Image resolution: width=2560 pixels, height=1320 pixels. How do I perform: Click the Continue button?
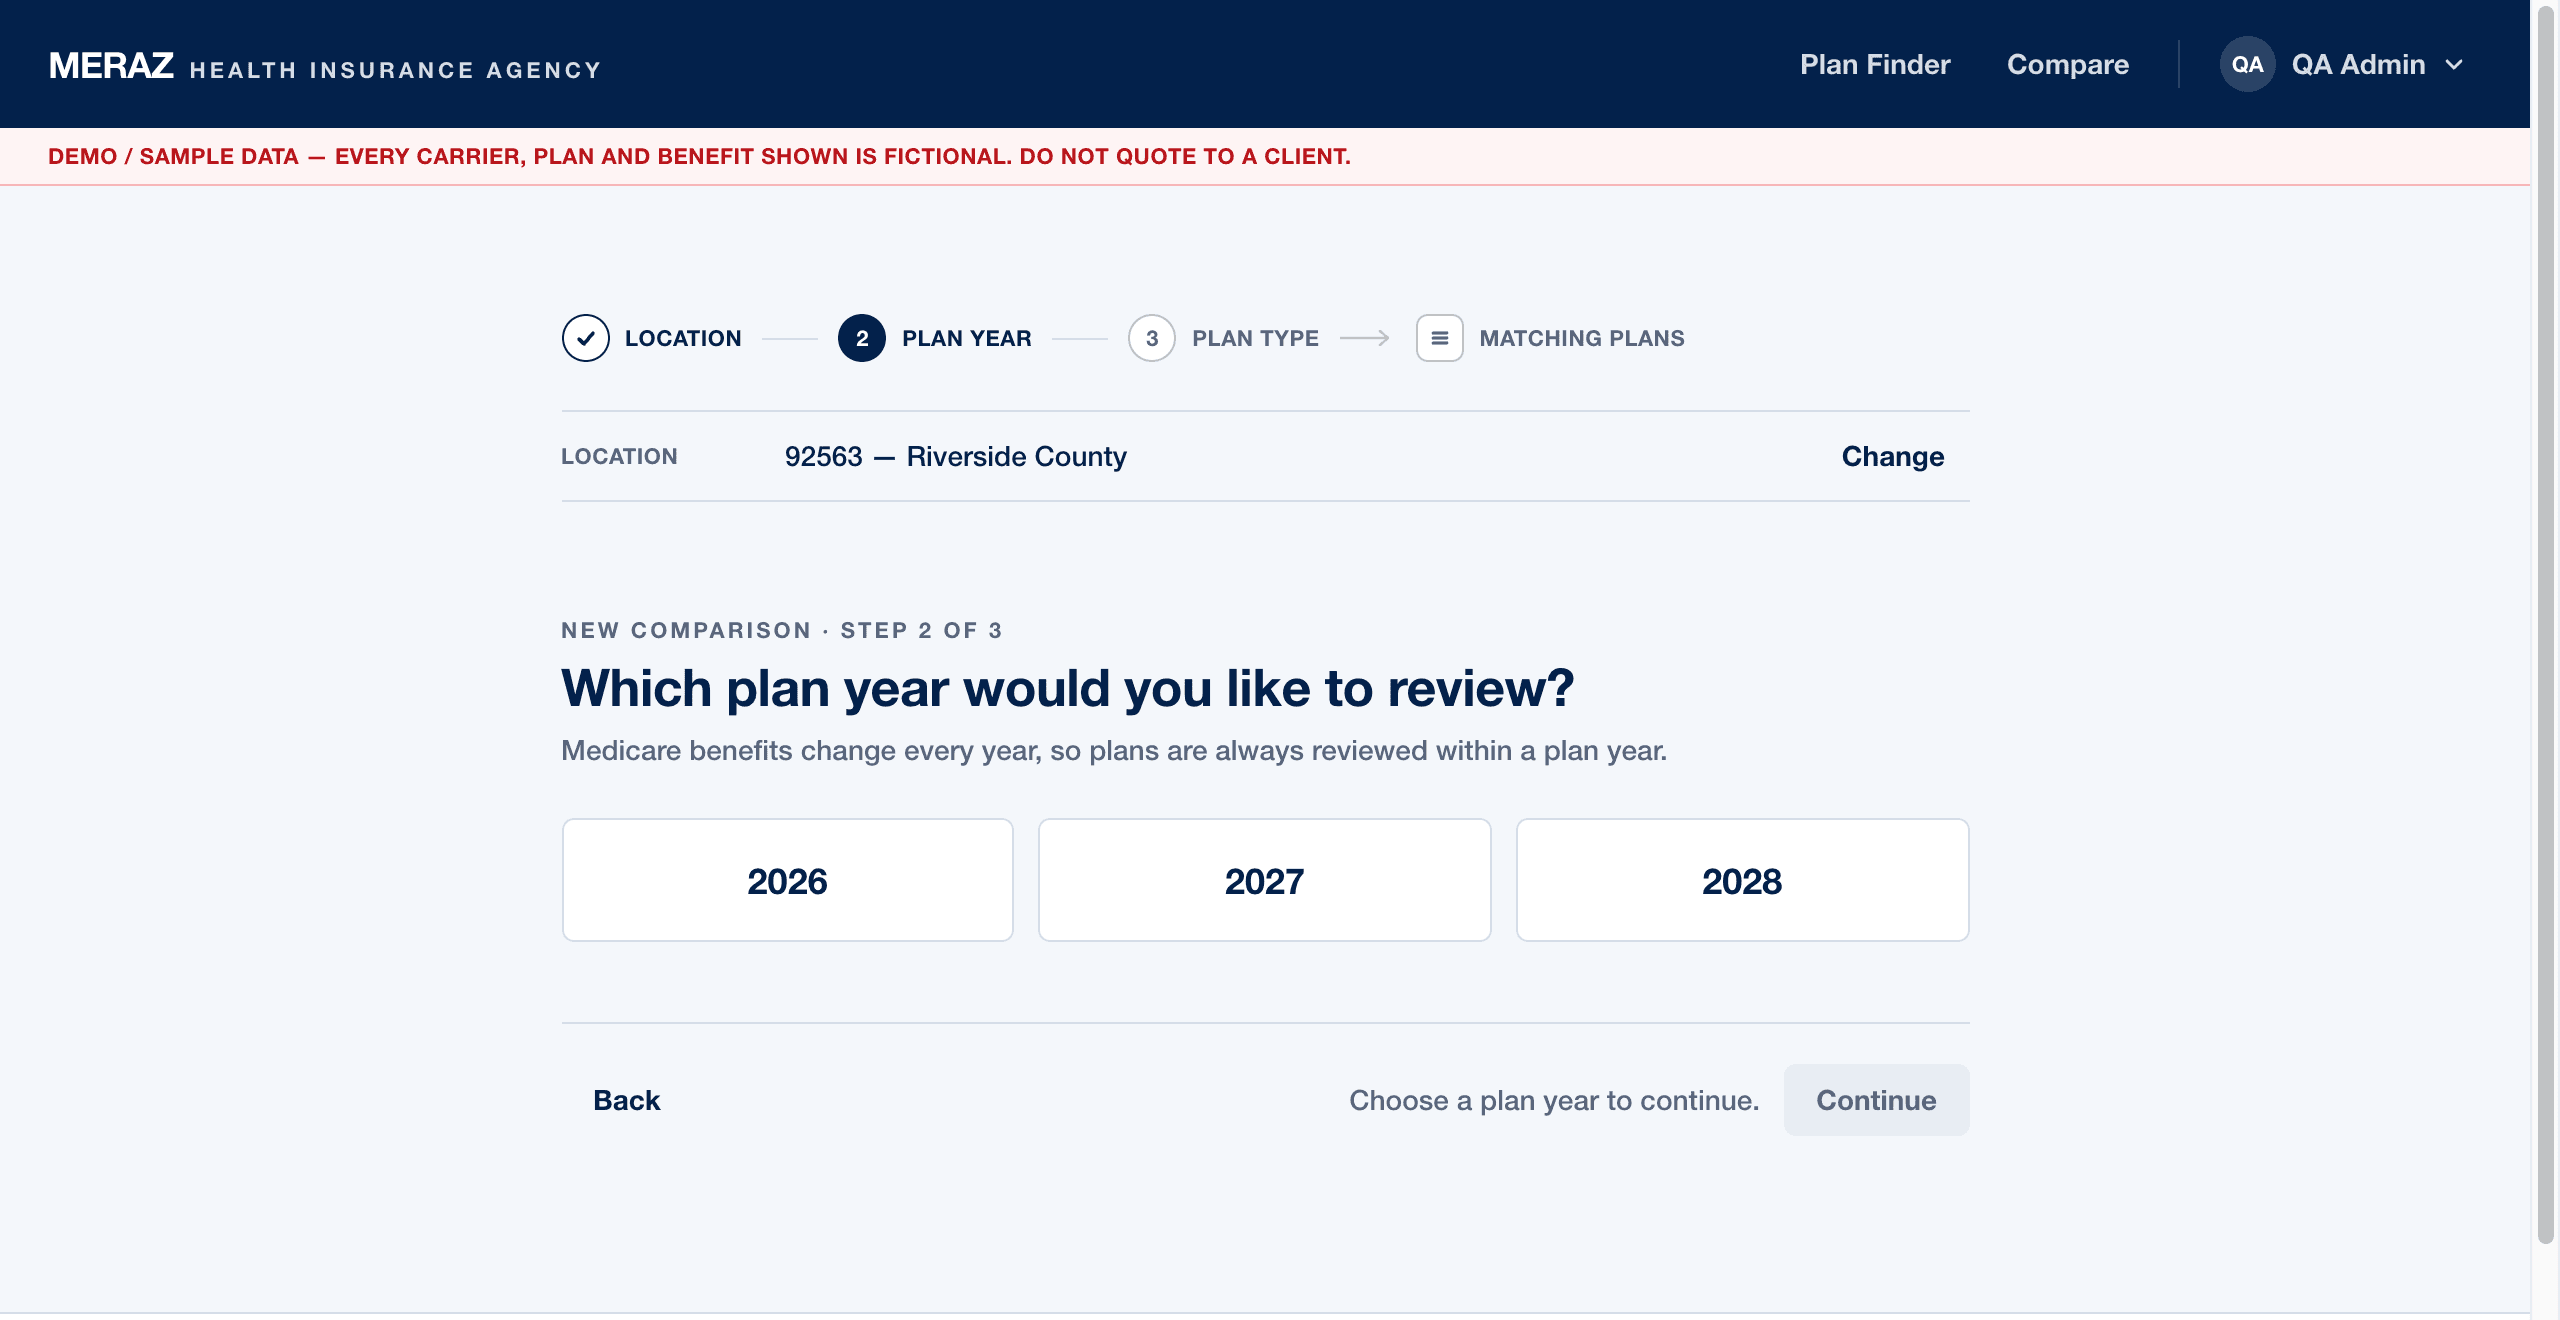pos(1876,1100)
